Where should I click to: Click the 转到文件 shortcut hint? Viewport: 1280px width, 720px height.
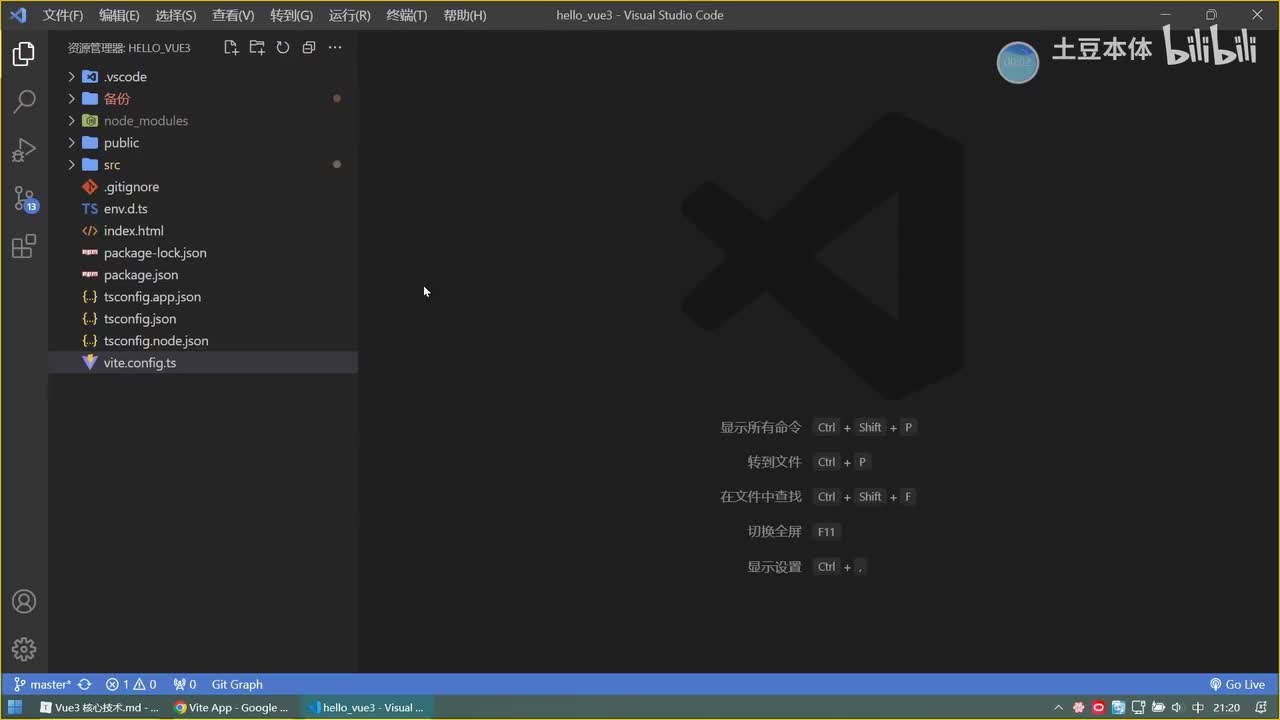(x=774, y=462)
